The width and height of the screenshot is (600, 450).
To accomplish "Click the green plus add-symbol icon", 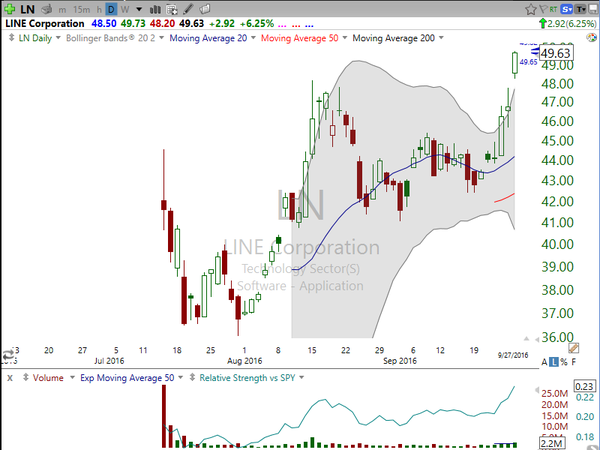I will click(x=10, y=9).
